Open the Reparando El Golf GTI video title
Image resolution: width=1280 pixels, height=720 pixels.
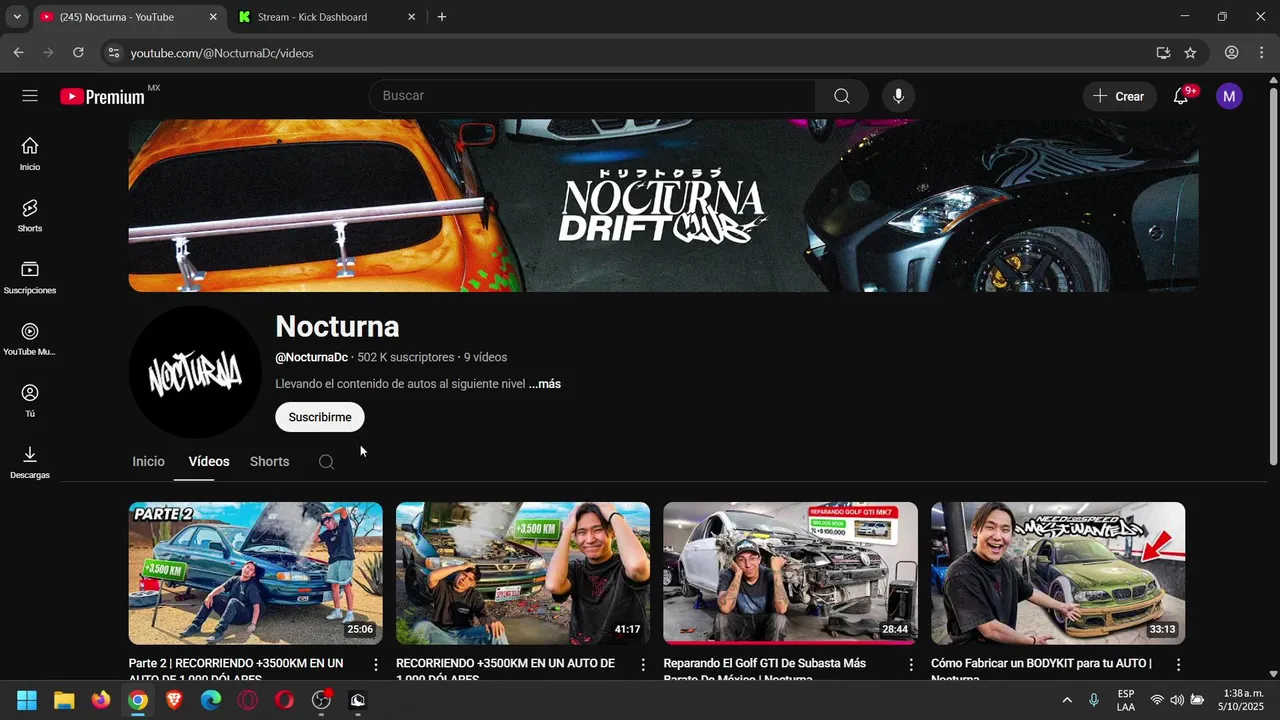tap(765, 670)
